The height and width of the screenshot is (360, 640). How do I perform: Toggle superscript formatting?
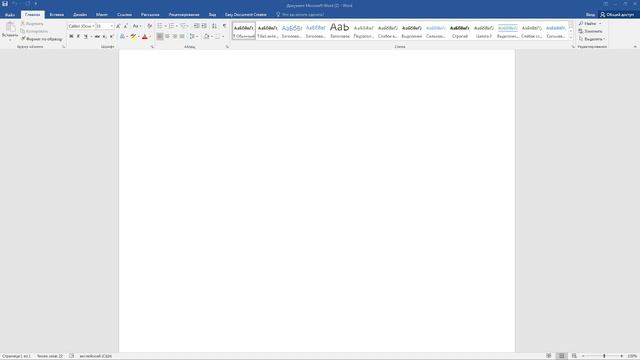(x=111, y=37)
